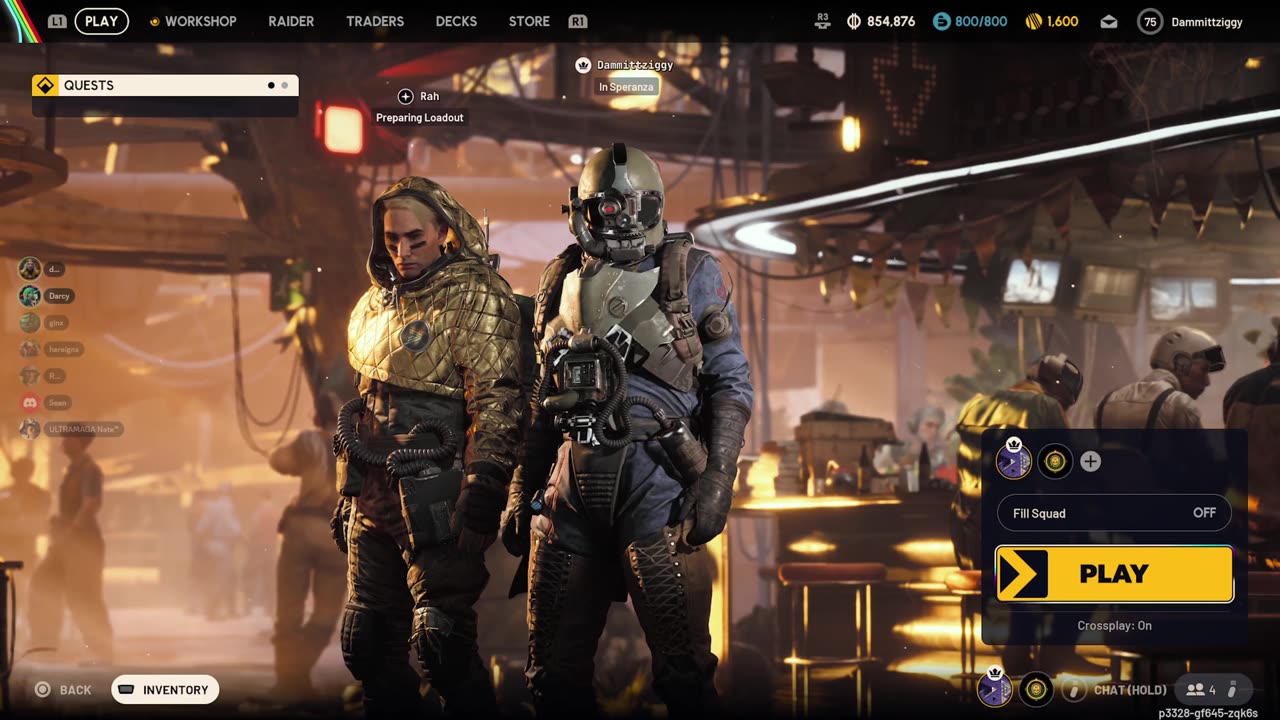
Task: Click the R1 bumper icon
Action: tap(577, 21)
